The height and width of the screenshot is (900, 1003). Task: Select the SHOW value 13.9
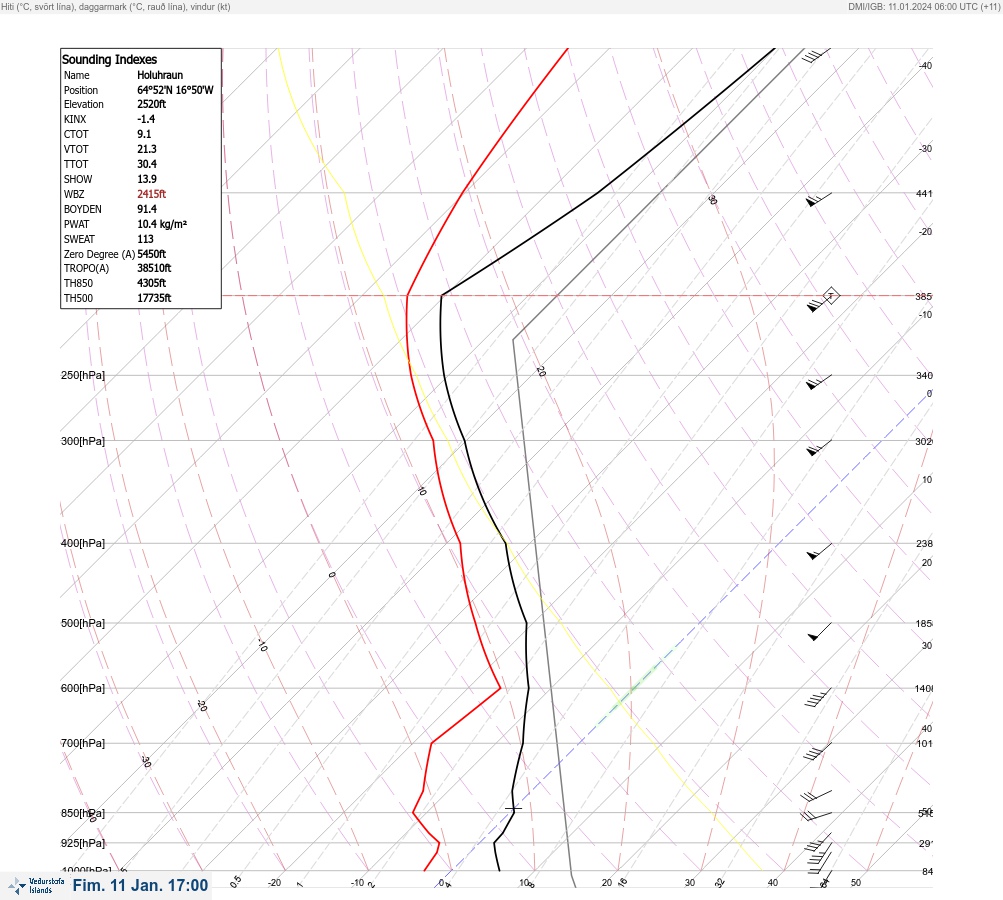pyautogui.click(x=146, y=179)
